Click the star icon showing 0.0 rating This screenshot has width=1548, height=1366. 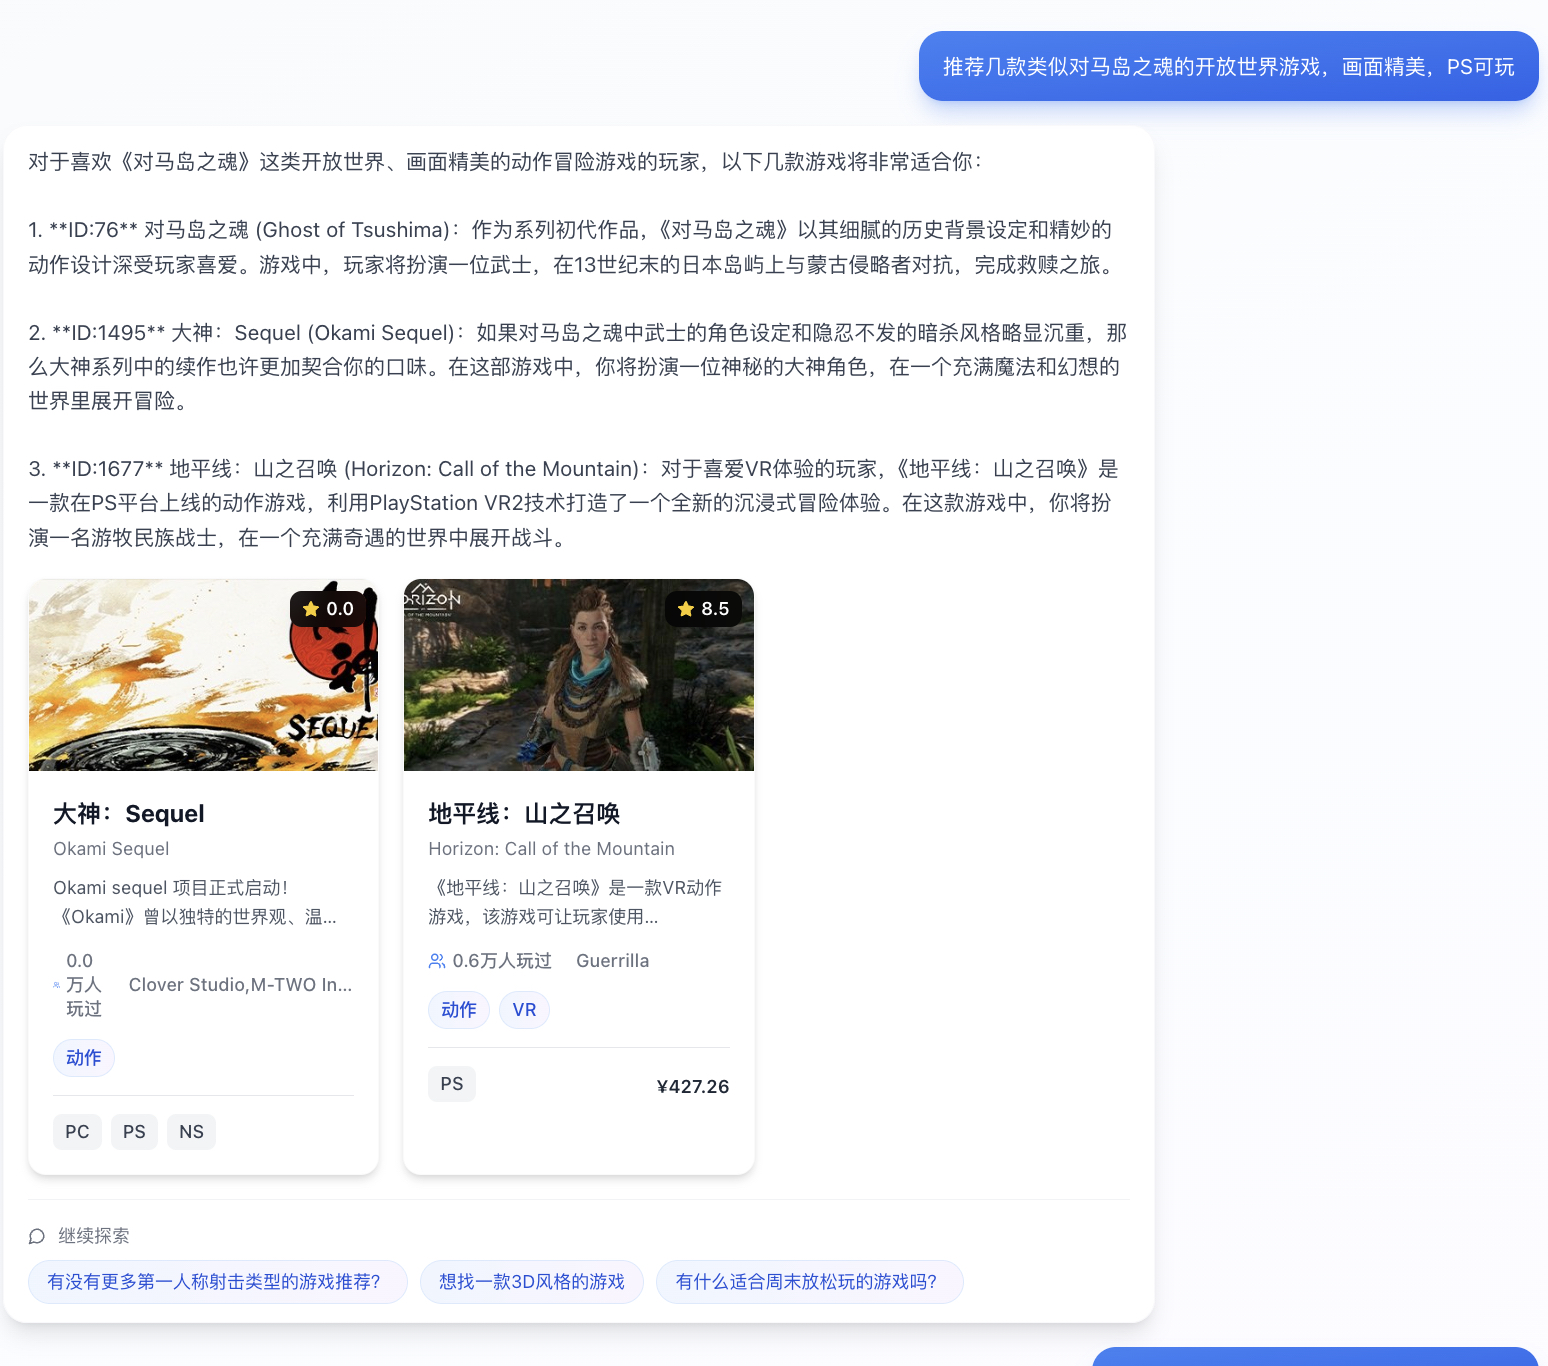tap(312, 608)
